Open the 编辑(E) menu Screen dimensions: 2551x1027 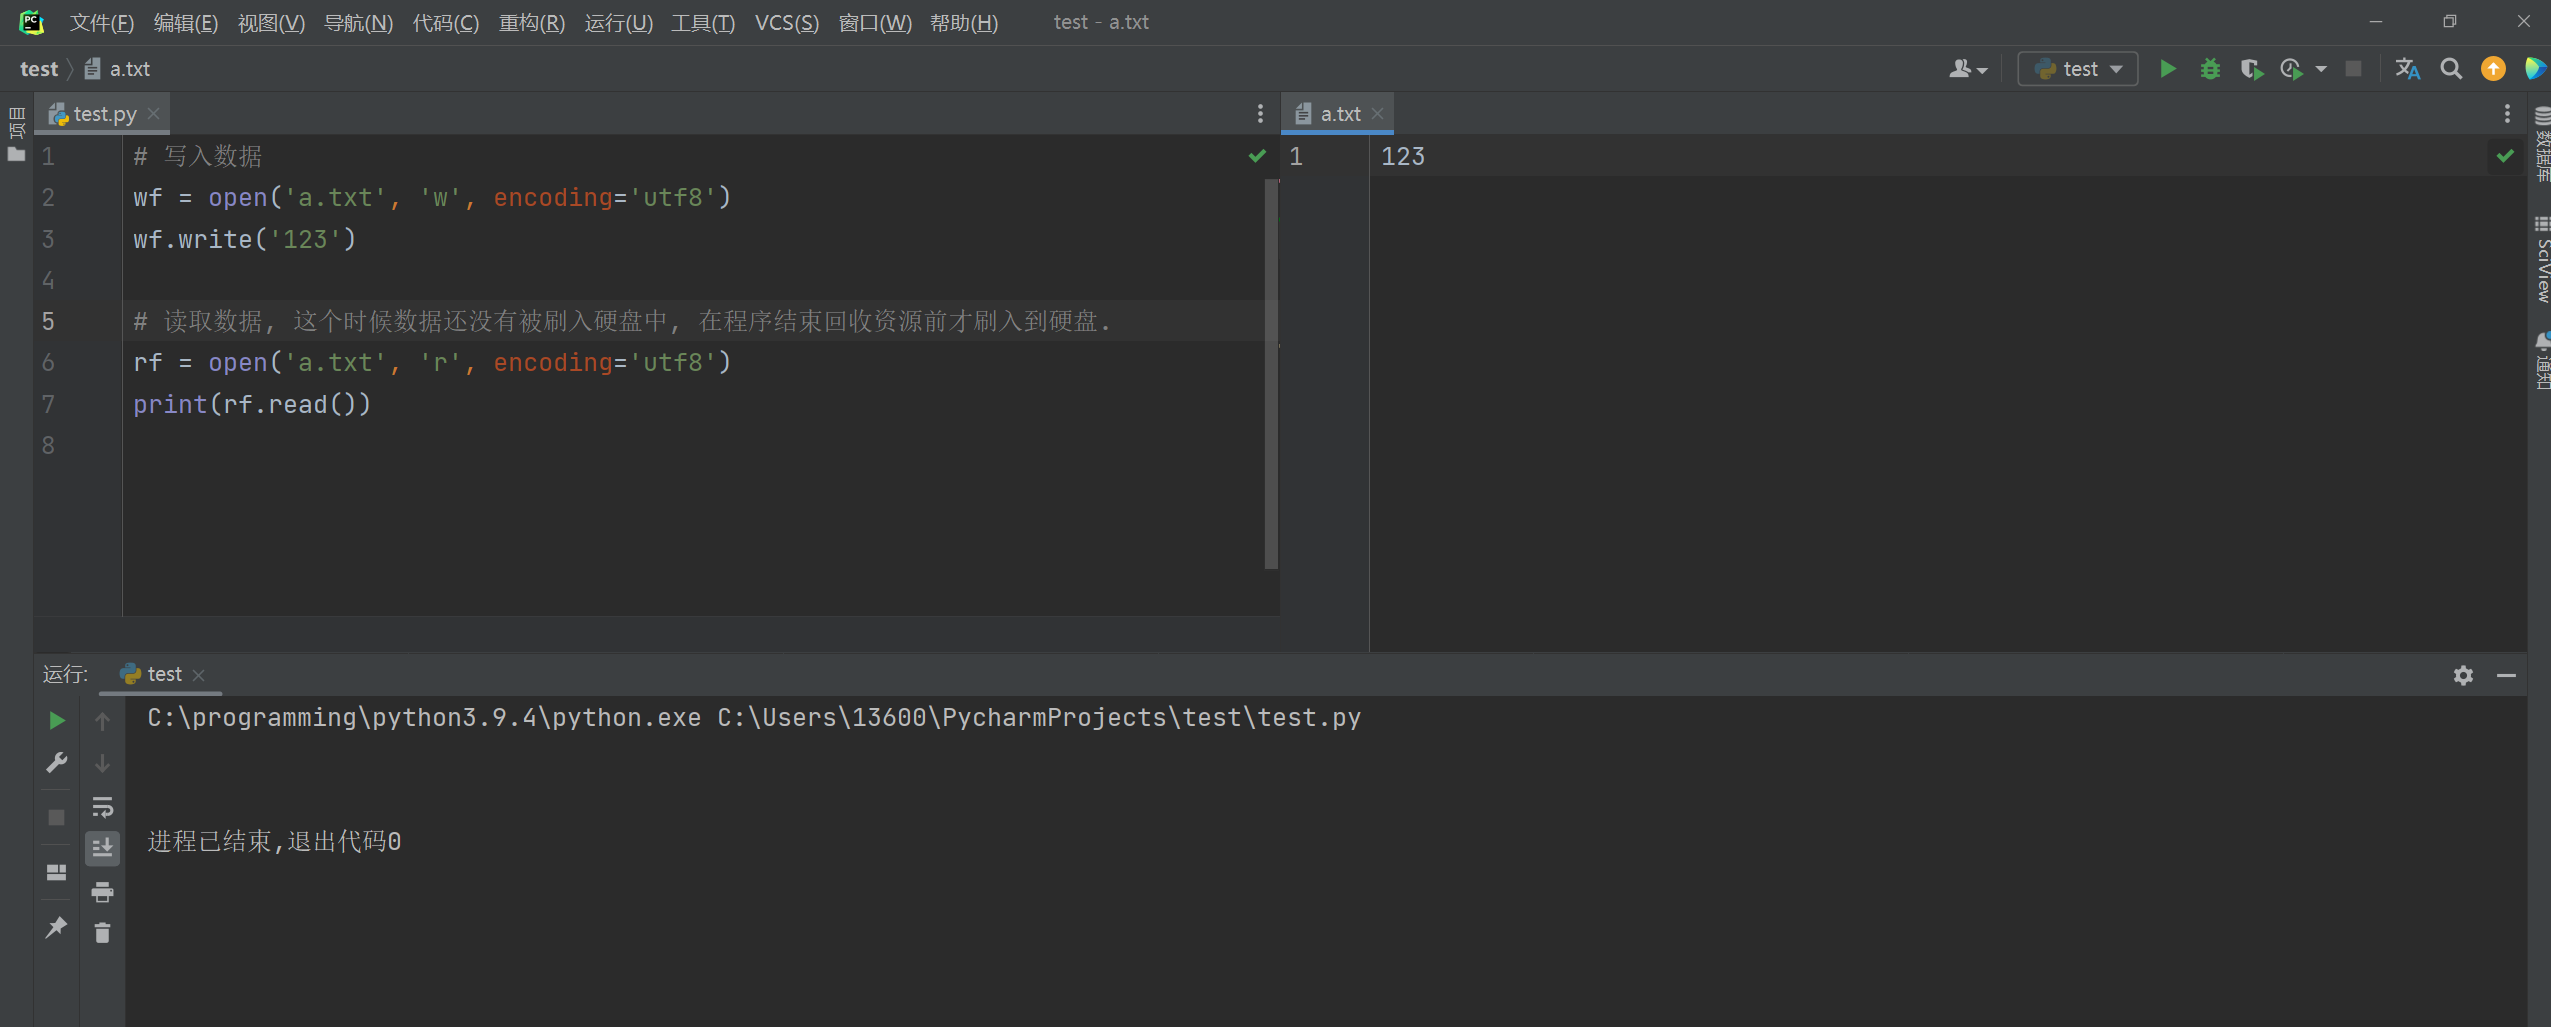click(x=186, y=22)
